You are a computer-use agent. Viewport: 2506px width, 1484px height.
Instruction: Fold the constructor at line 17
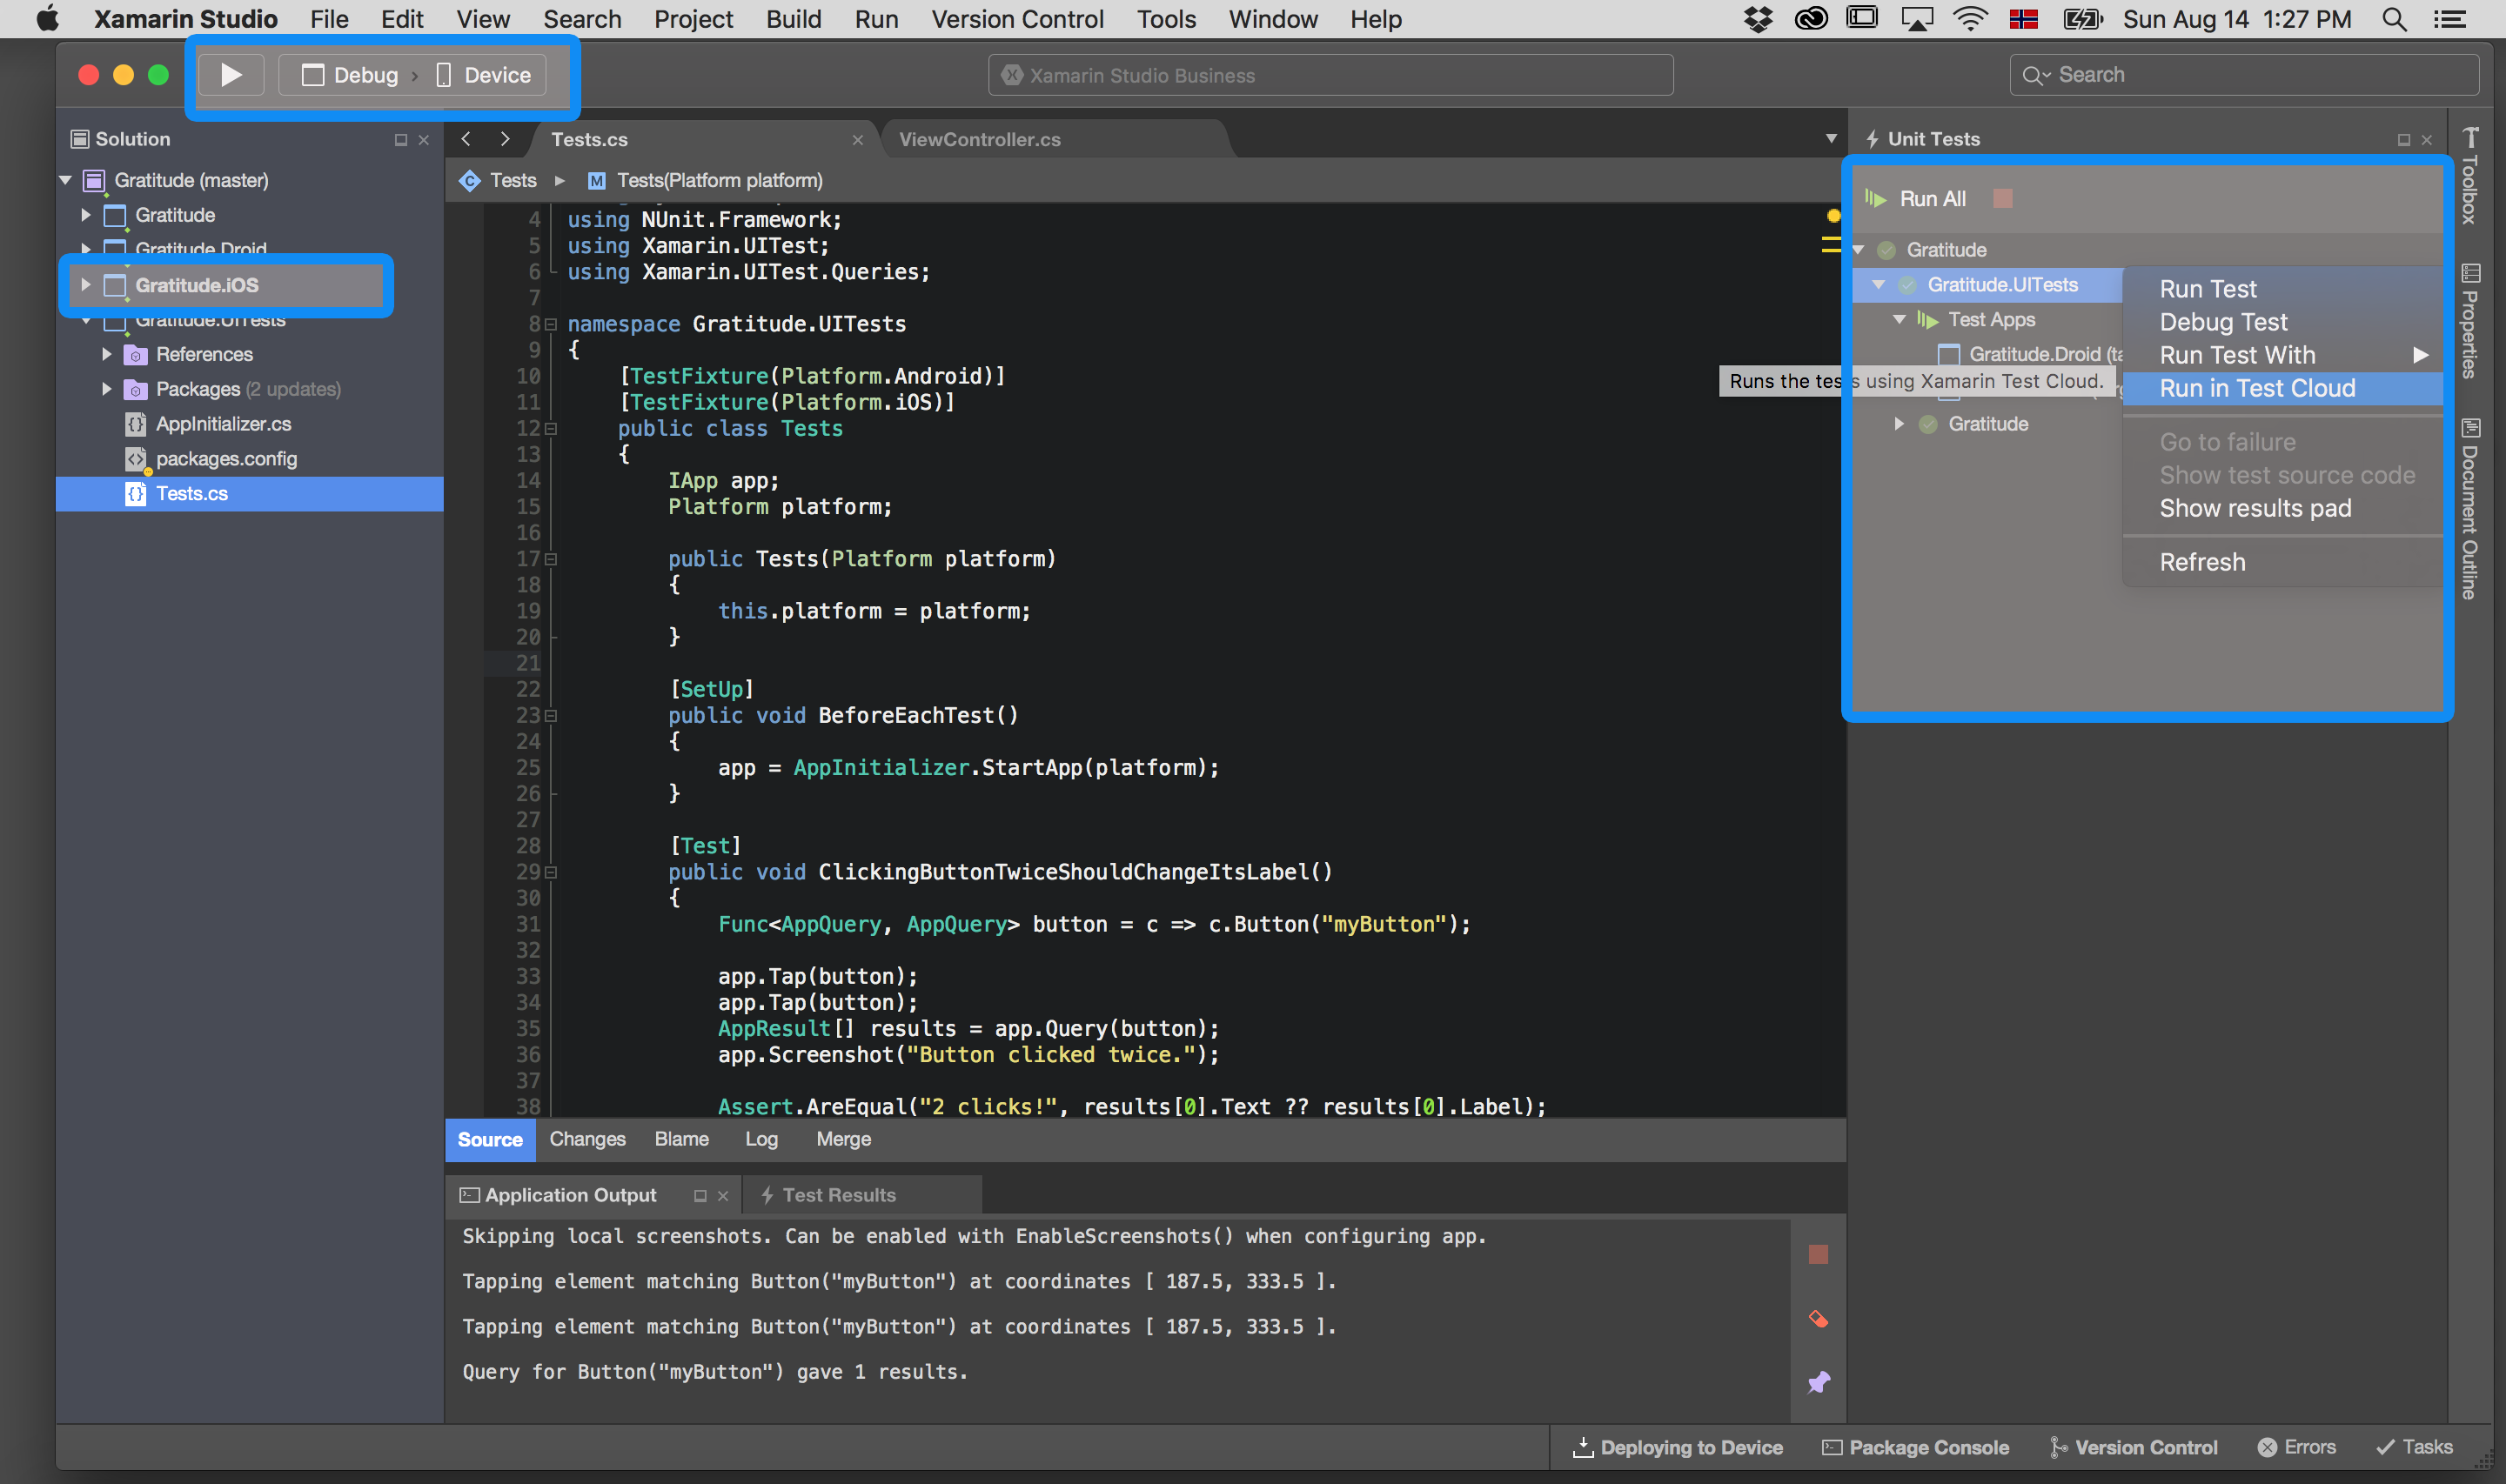tap(550, 559)
